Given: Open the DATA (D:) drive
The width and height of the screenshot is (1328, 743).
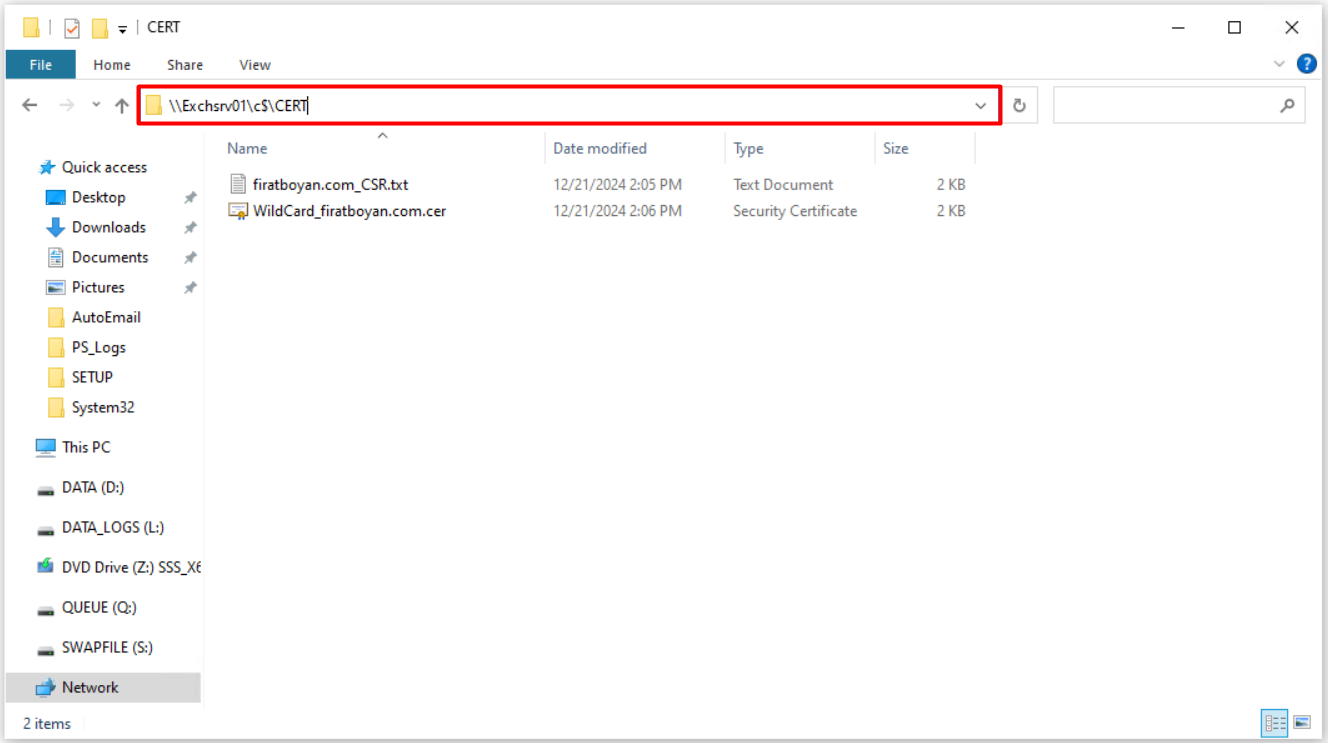Looking at the screenshot, I should [92, 487].
